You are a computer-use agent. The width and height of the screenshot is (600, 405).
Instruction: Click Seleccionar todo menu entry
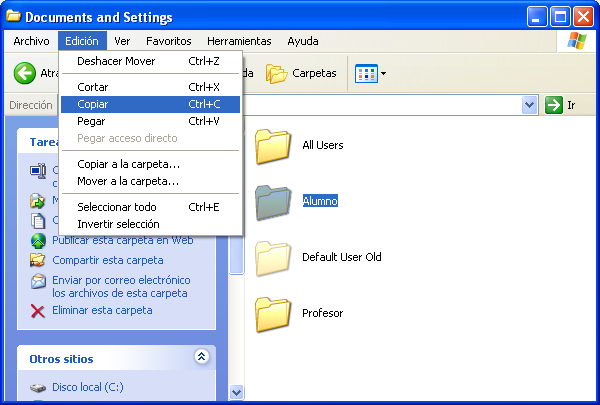(x=117, y=207)
